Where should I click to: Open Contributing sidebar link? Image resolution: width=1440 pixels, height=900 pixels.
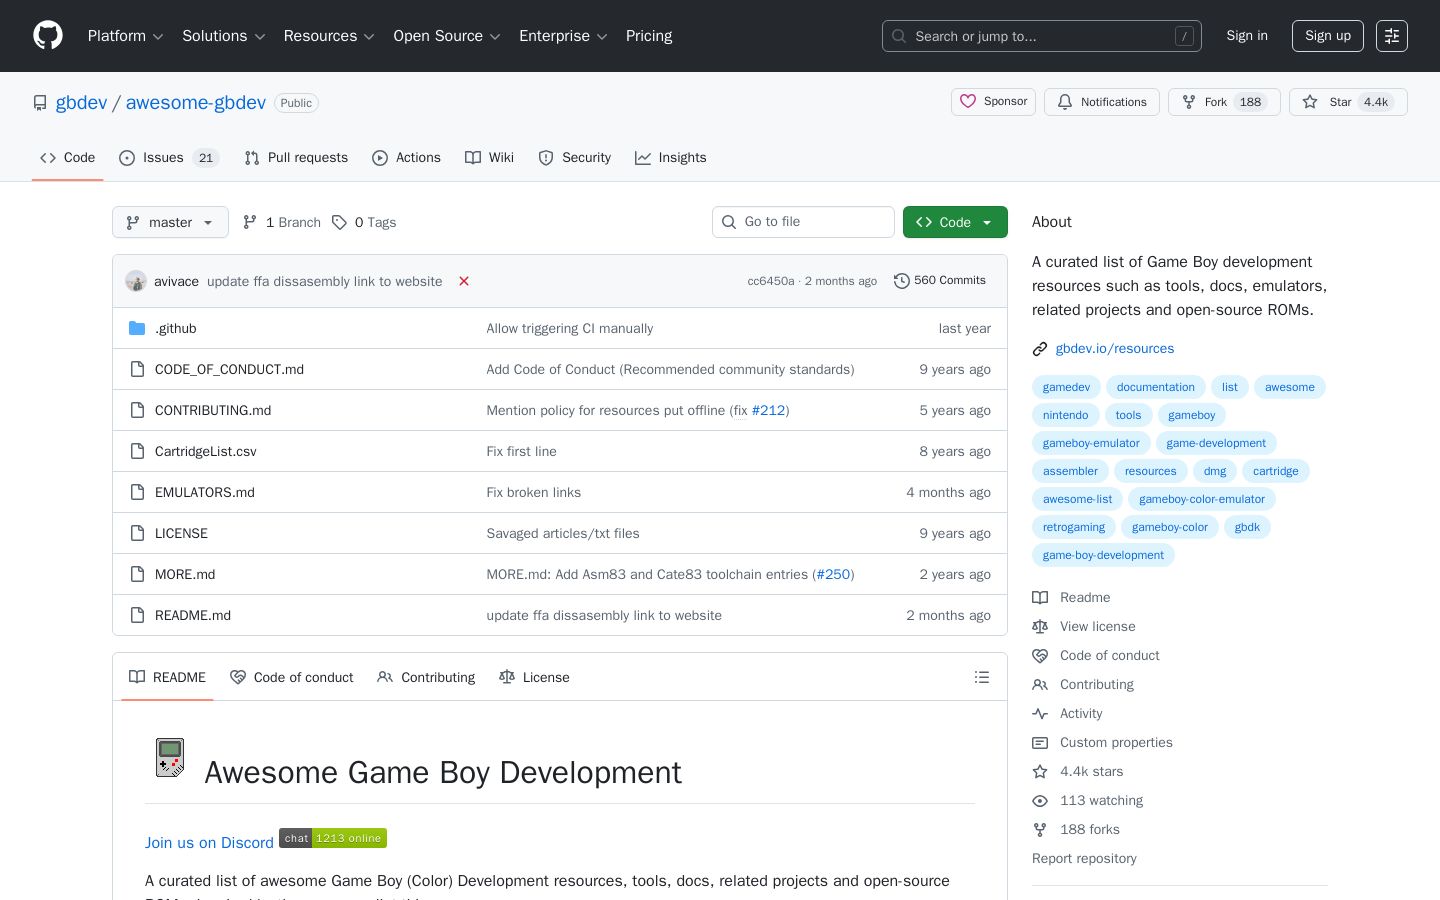(1083, 684)
